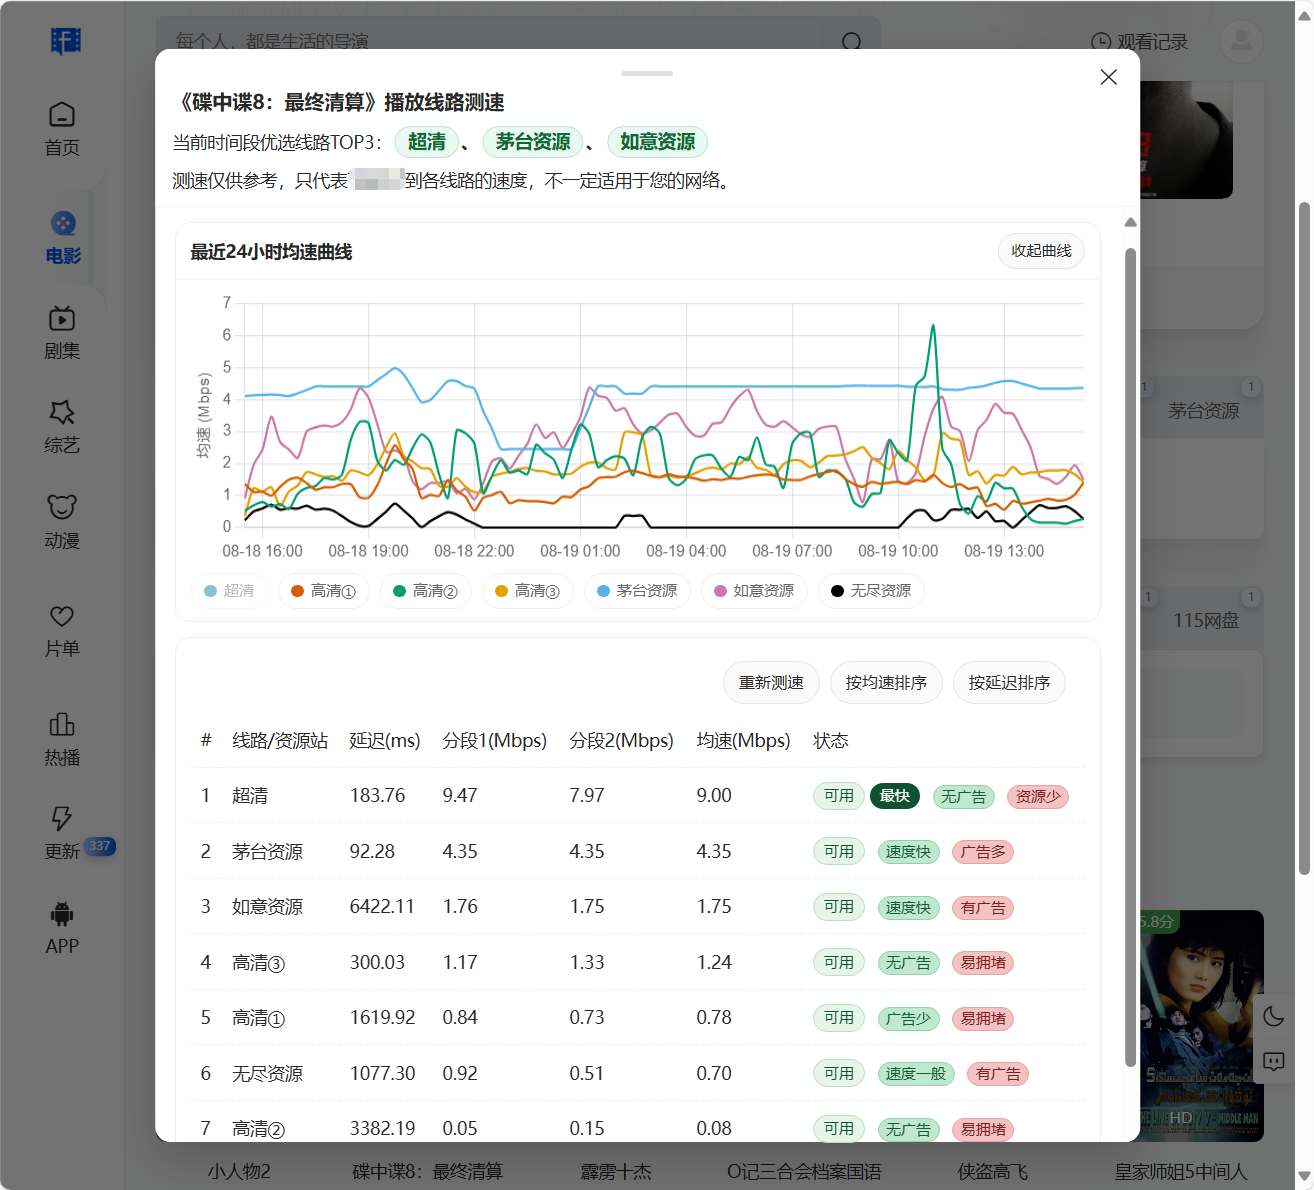Open 小人物2 movie title link
The image size is (1314, 1190).
(x=239, y=1172)
